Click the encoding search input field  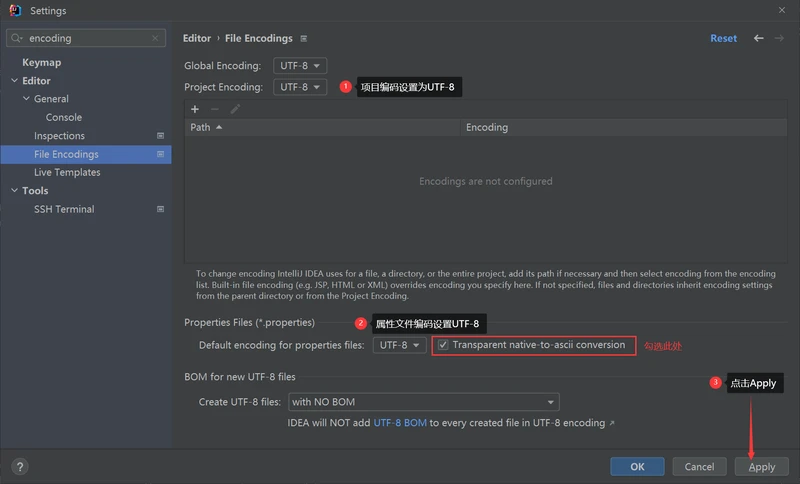(x=85, y=39)
